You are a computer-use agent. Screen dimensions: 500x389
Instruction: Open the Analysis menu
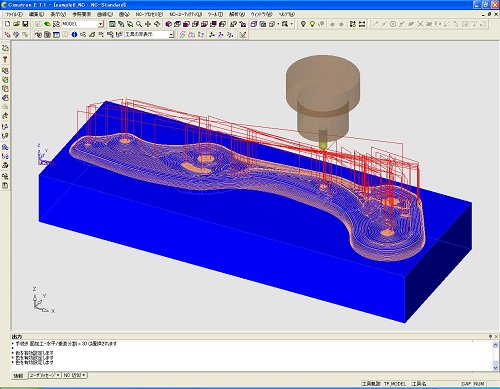pyautogui.click(x=237, y=14)
